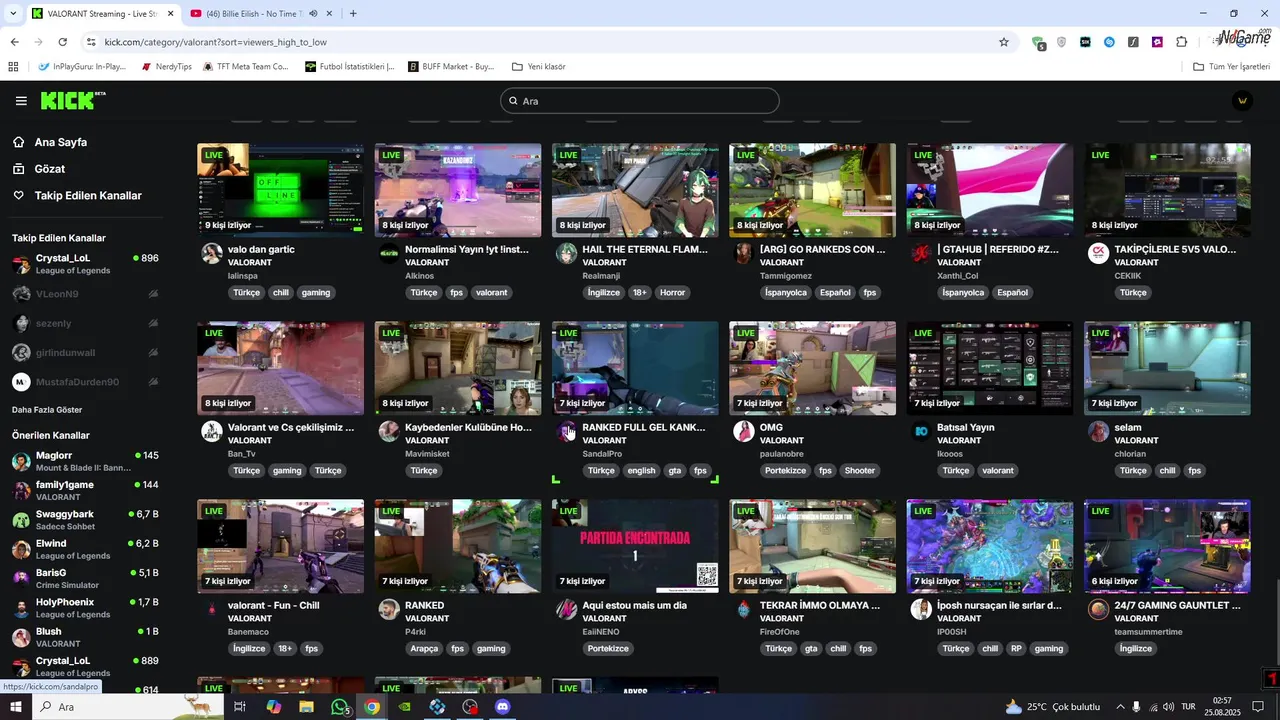Open the taskbar volume control

(x=1170, y=707)
